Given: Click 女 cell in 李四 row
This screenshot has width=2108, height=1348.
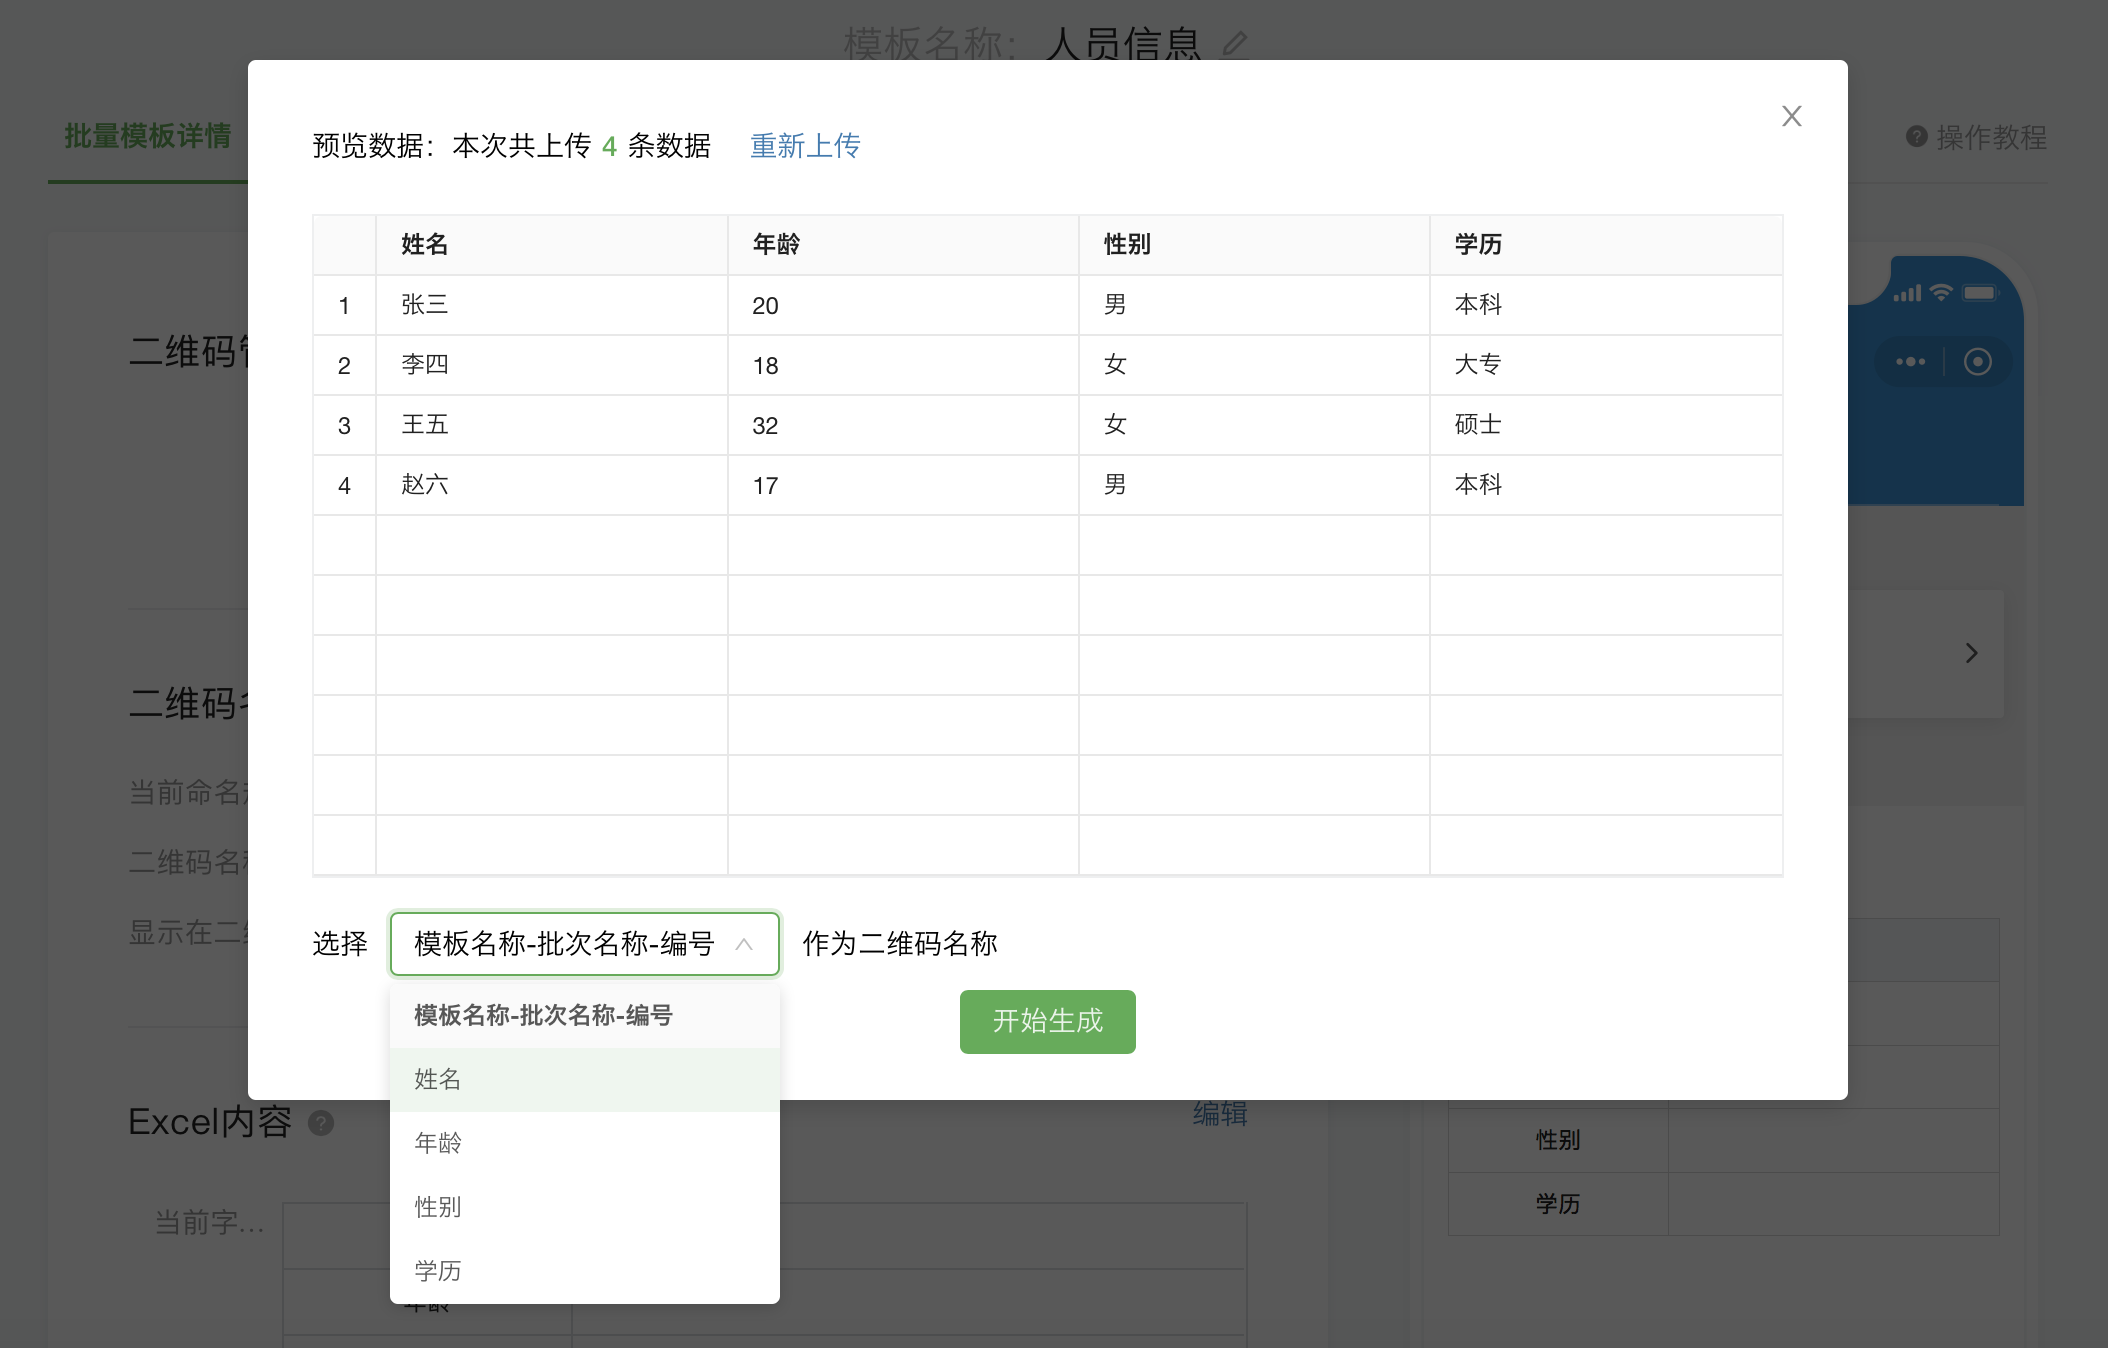Looking at the screenshot, I should tap(1254, 365).
